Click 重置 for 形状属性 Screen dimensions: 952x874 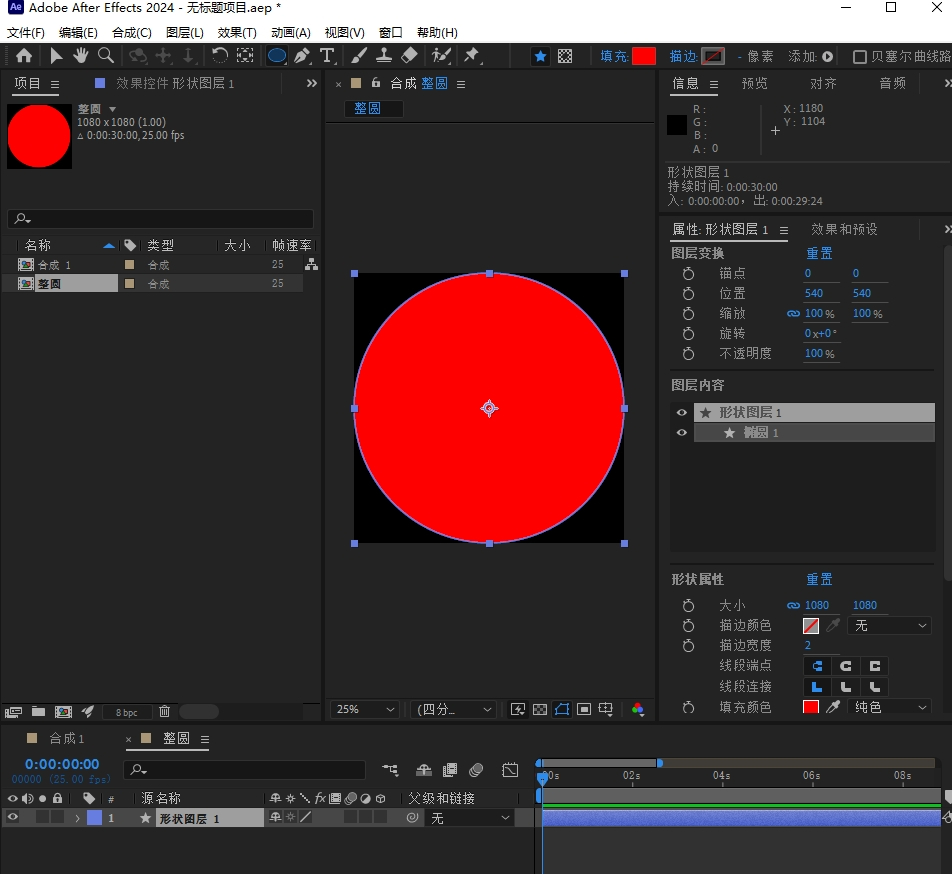coord(819,579)
